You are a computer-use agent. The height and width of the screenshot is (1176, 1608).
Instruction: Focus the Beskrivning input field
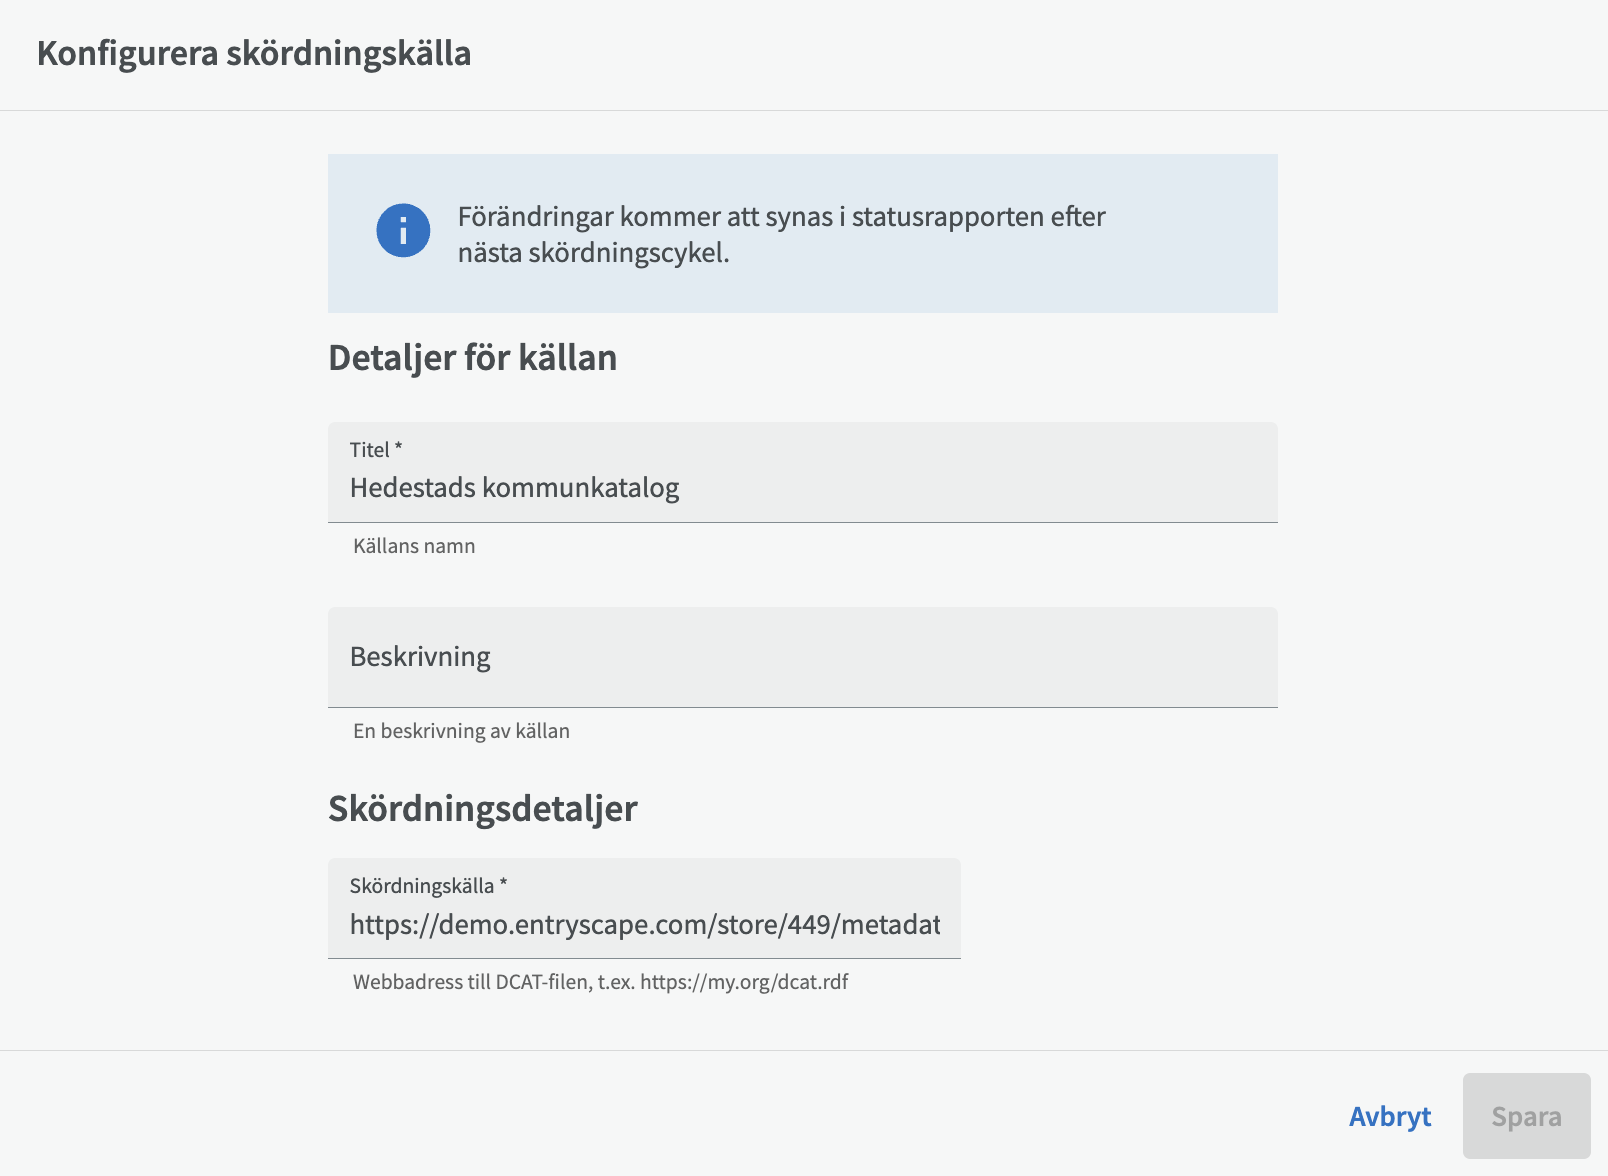click(x=800, y=657)
